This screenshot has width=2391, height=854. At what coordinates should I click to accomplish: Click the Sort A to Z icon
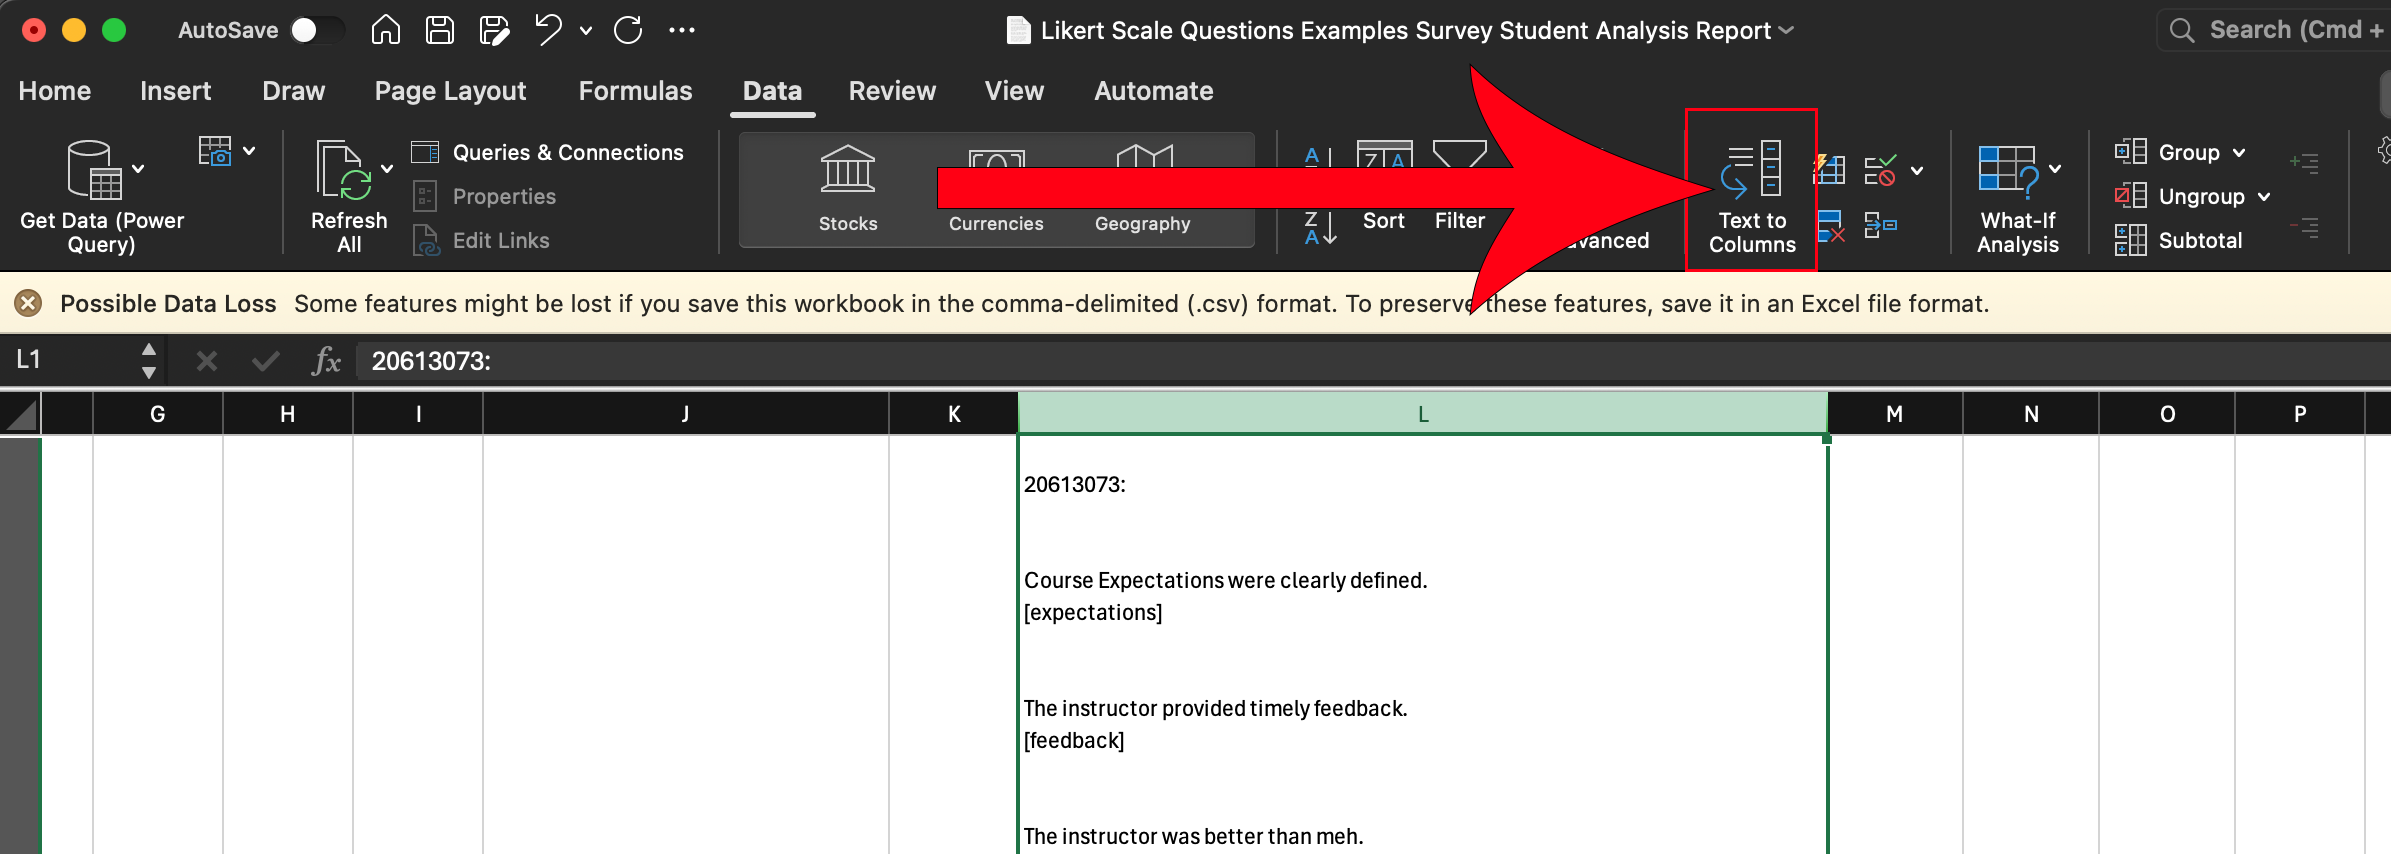[1320, 158]
